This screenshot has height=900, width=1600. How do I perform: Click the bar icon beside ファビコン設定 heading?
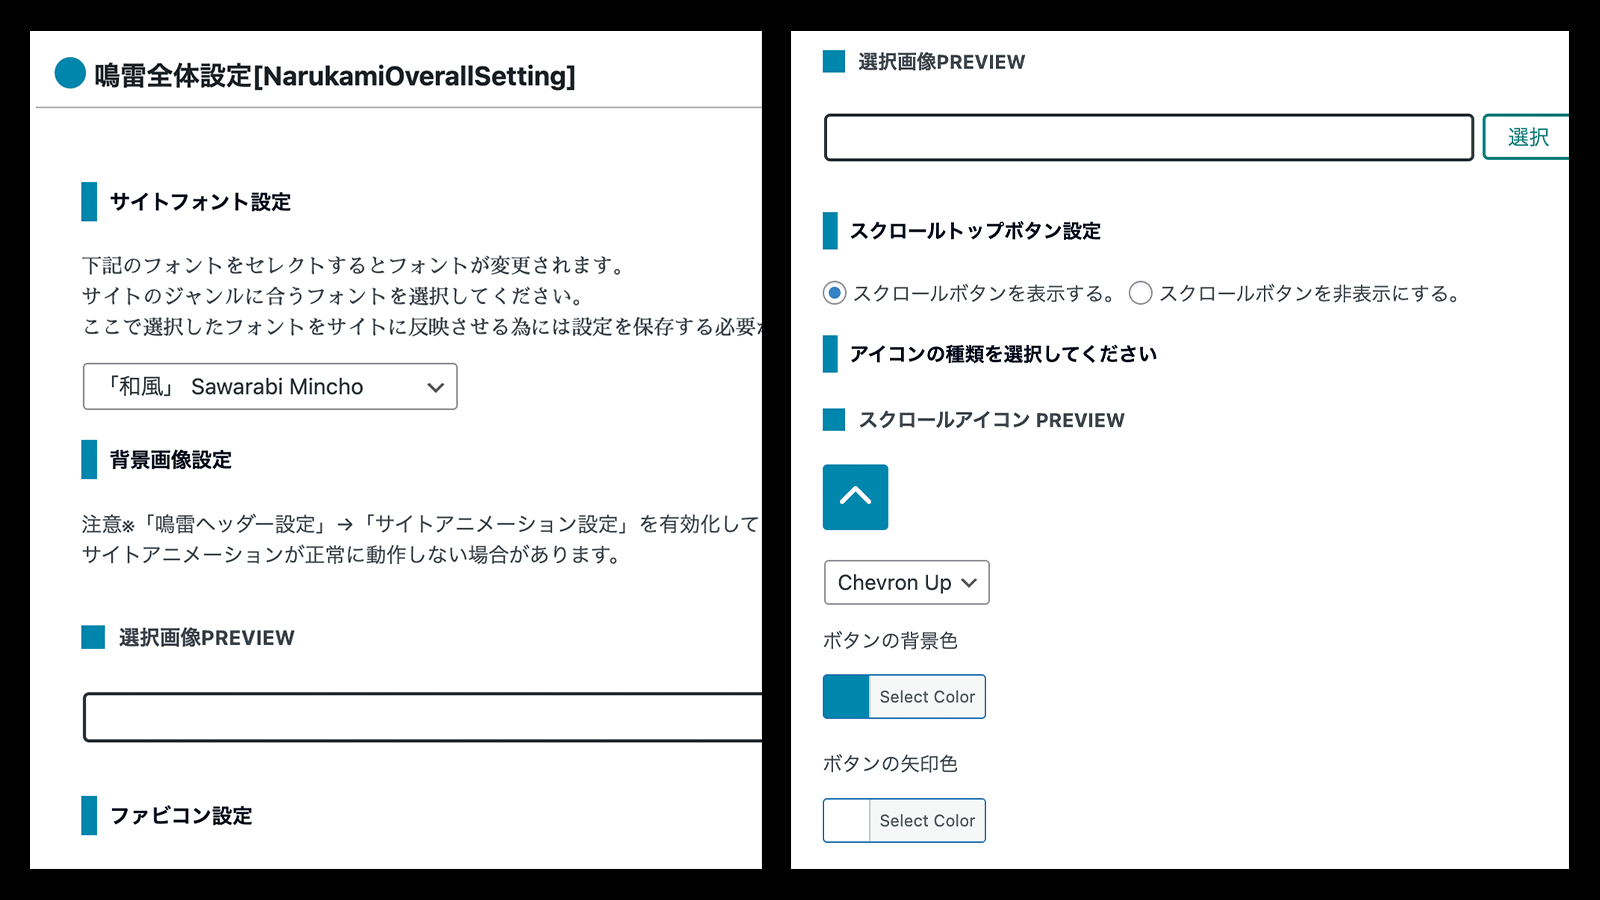(x=87, y=816)
